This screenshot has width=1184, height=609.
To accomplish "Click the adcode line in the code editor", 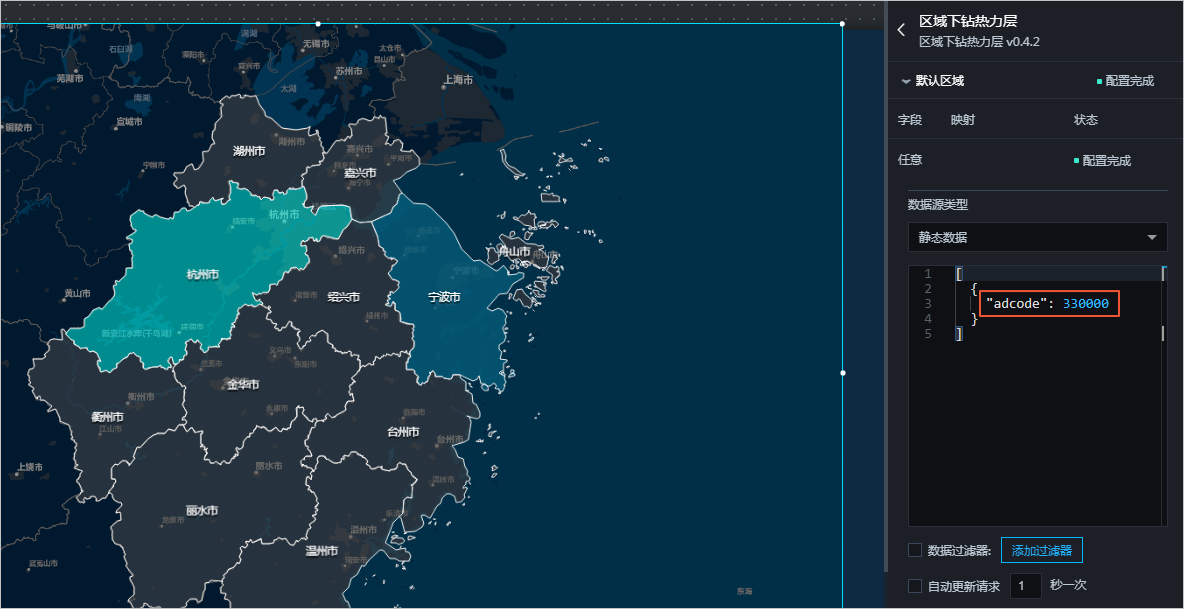I will pos(1047,303).
